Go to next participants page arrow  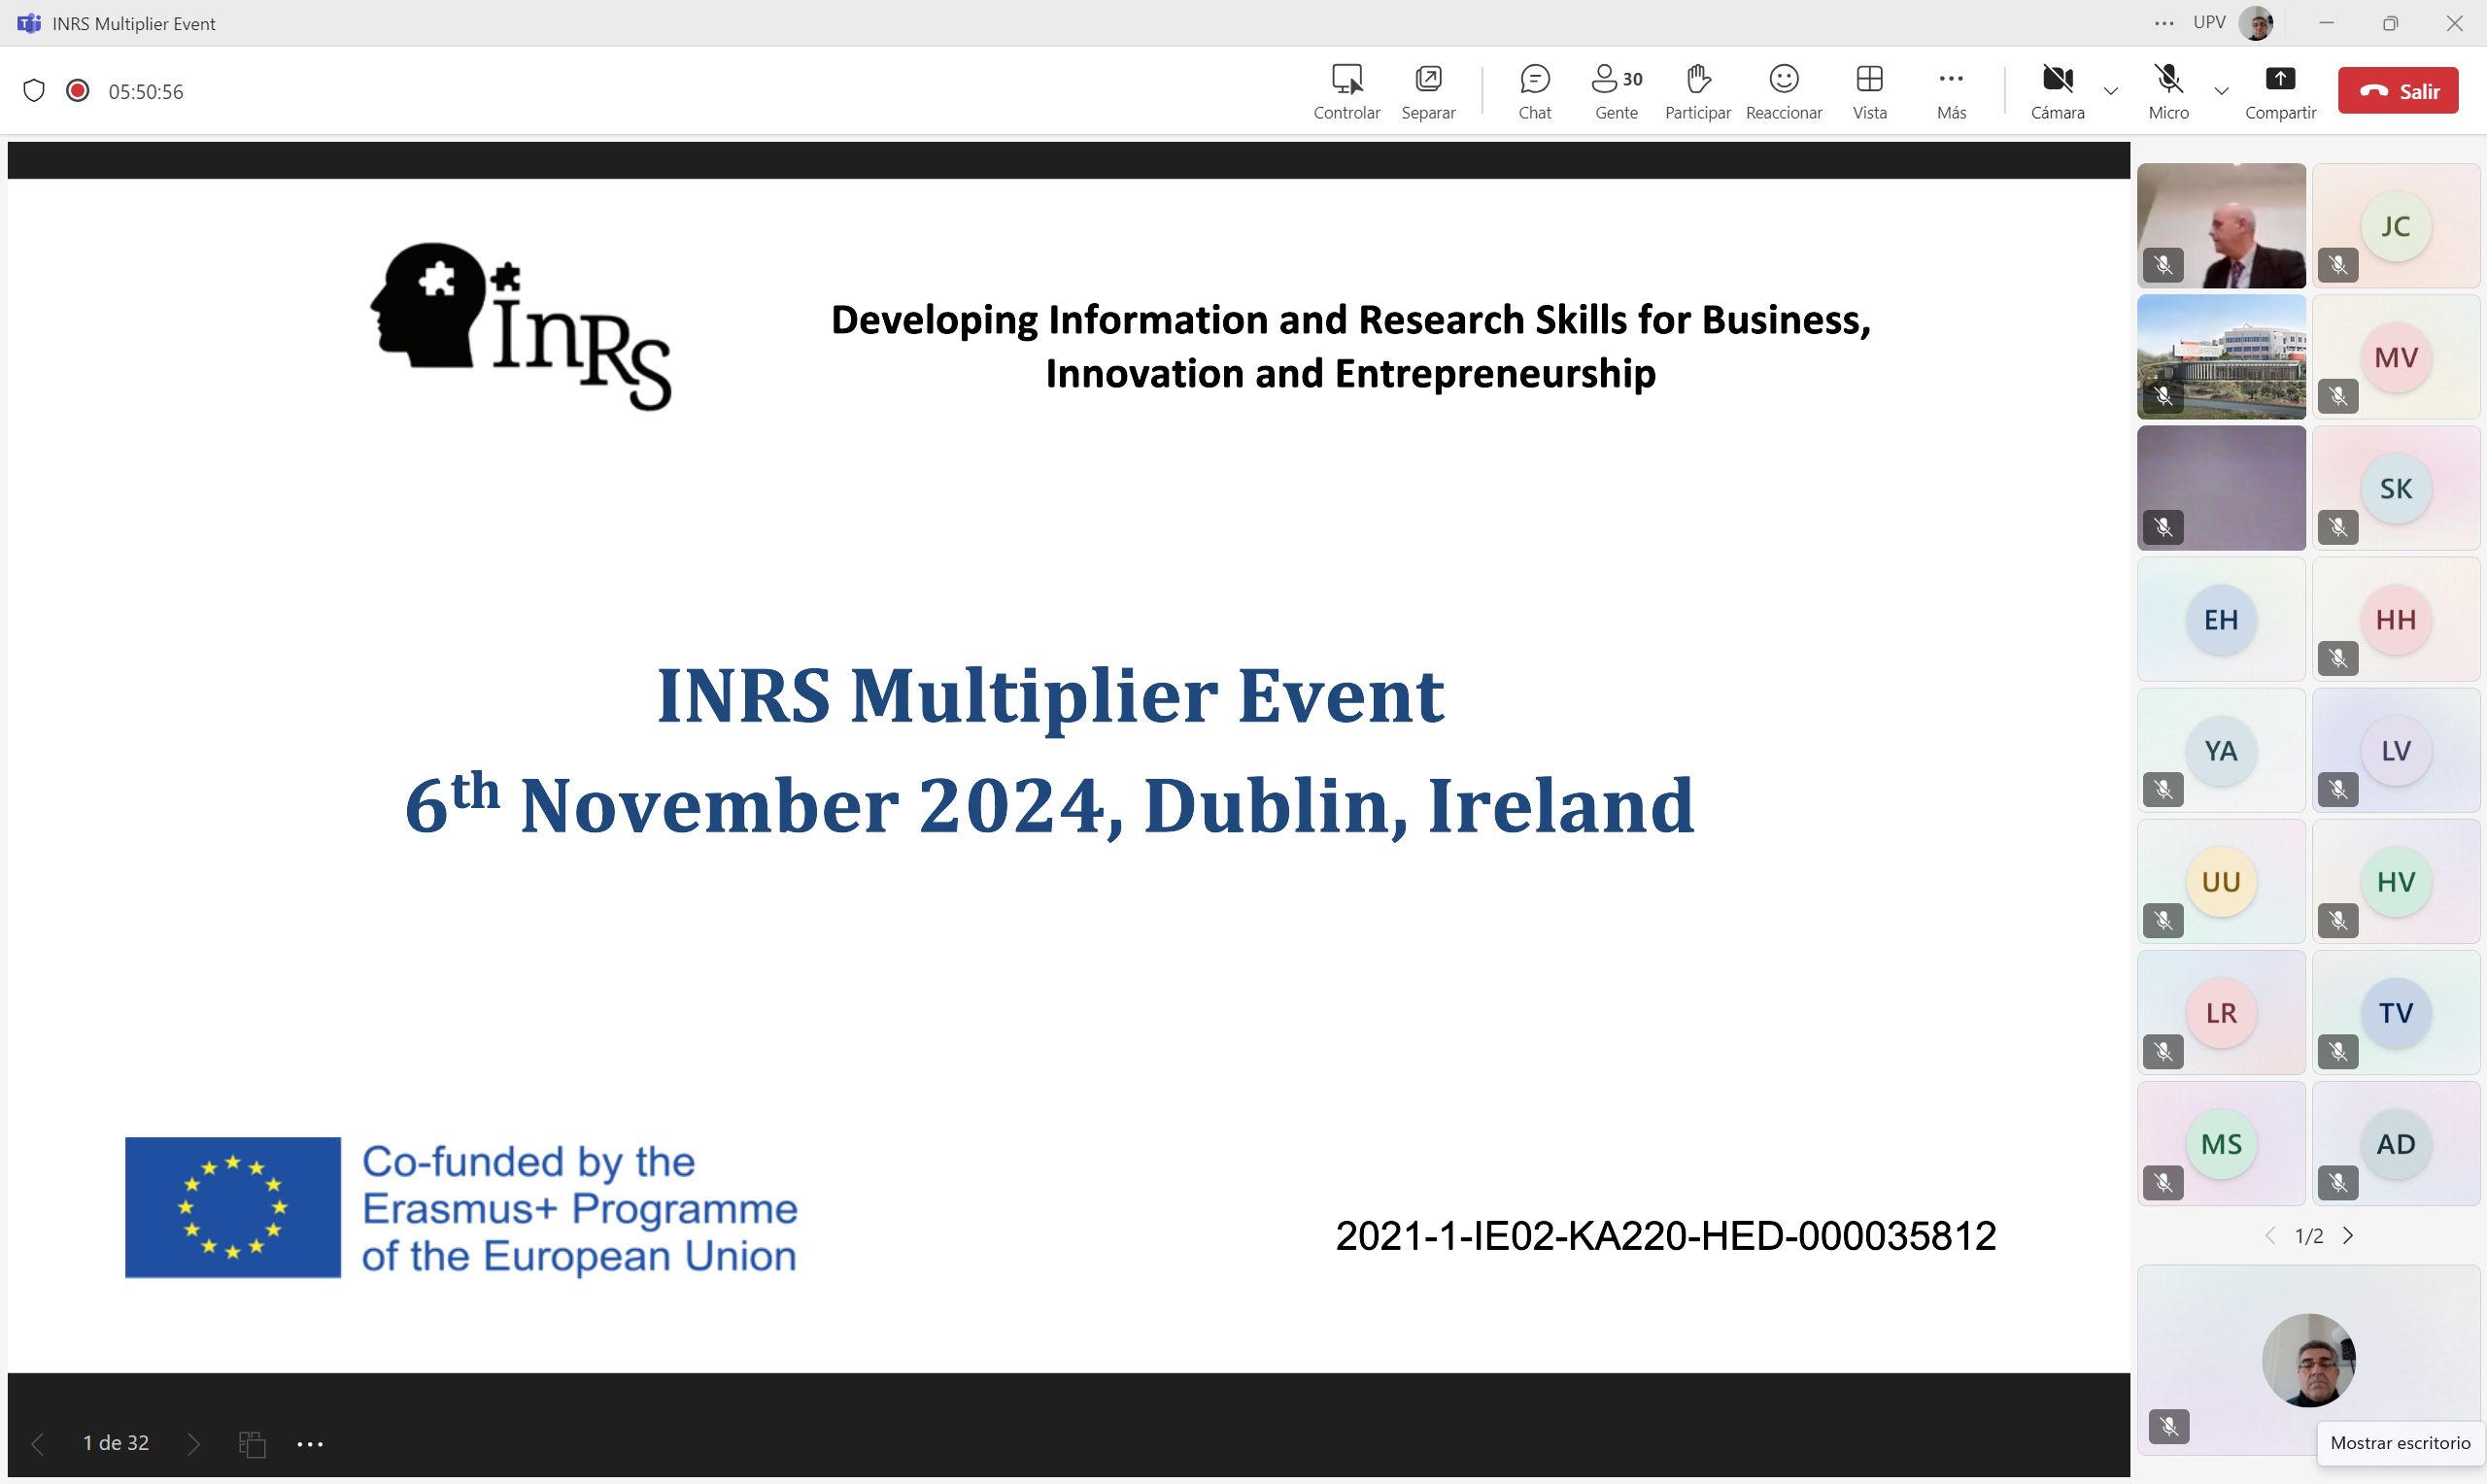2348,1236
